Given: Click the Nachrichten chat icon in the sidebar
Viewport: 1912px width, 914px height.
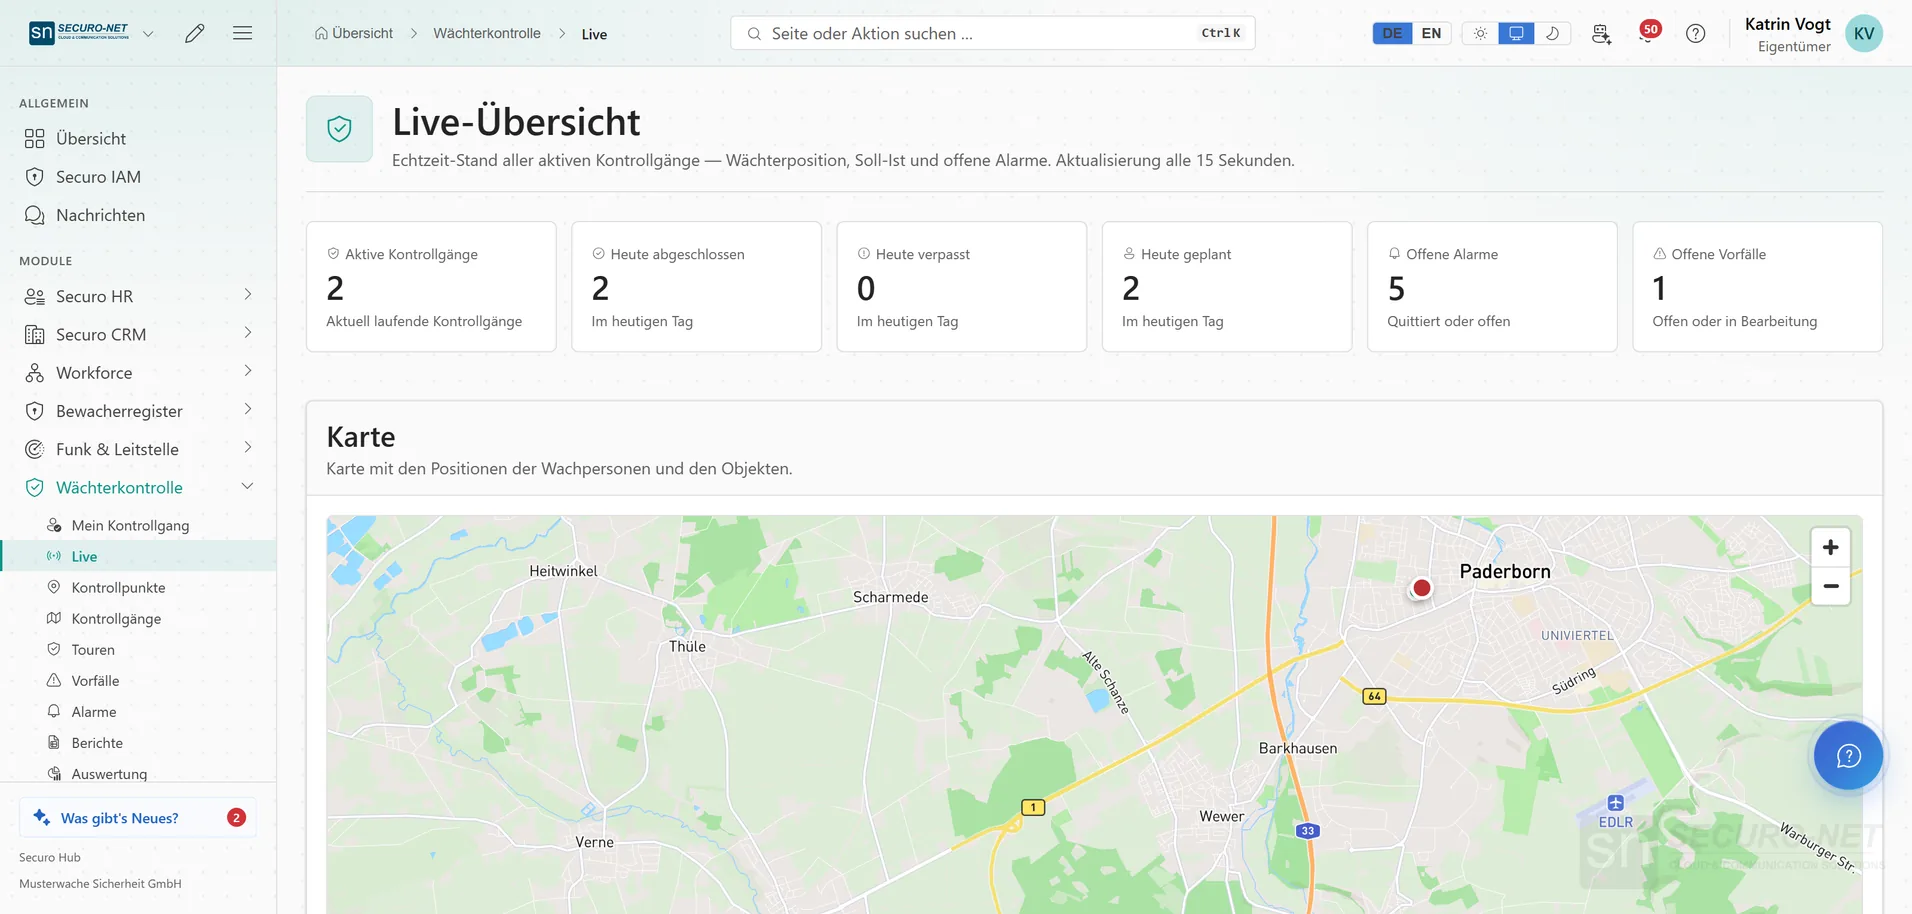Looking at the screenshot, I should click(34, 215).
